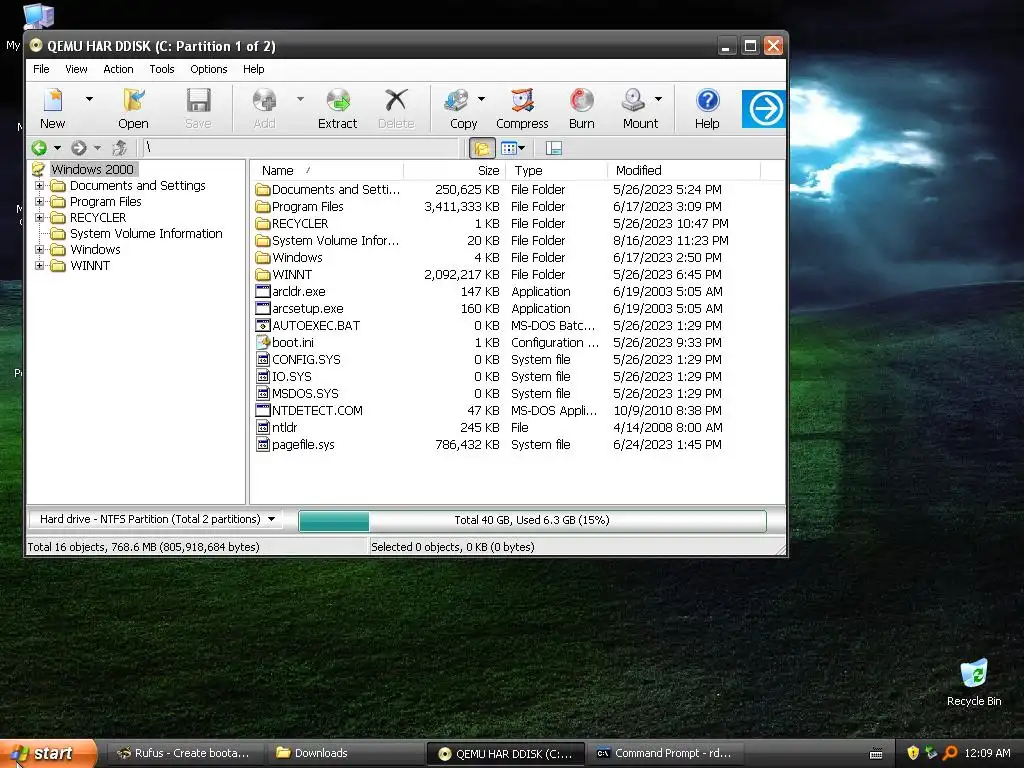This screenshot has width=1024, height=768.
Task: Sort by the Modified column header
Action: tap(684, 170)
